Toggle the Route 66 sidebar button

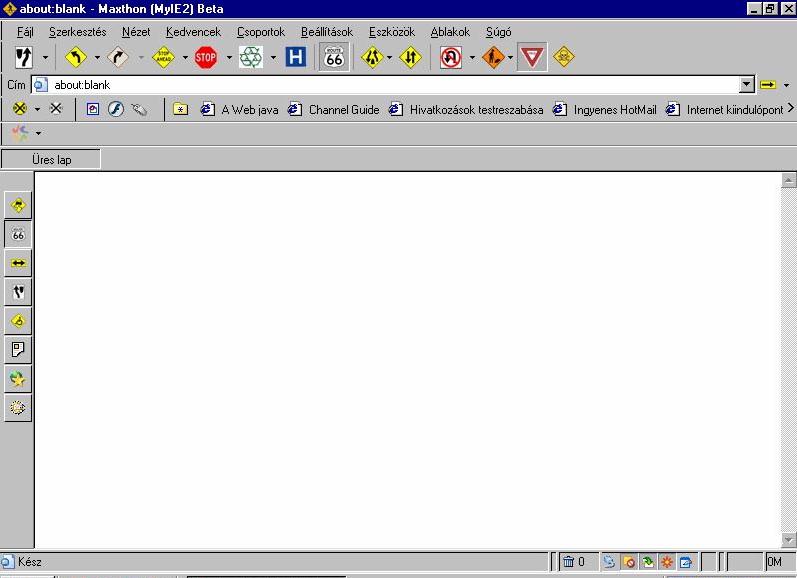(18, 234)
